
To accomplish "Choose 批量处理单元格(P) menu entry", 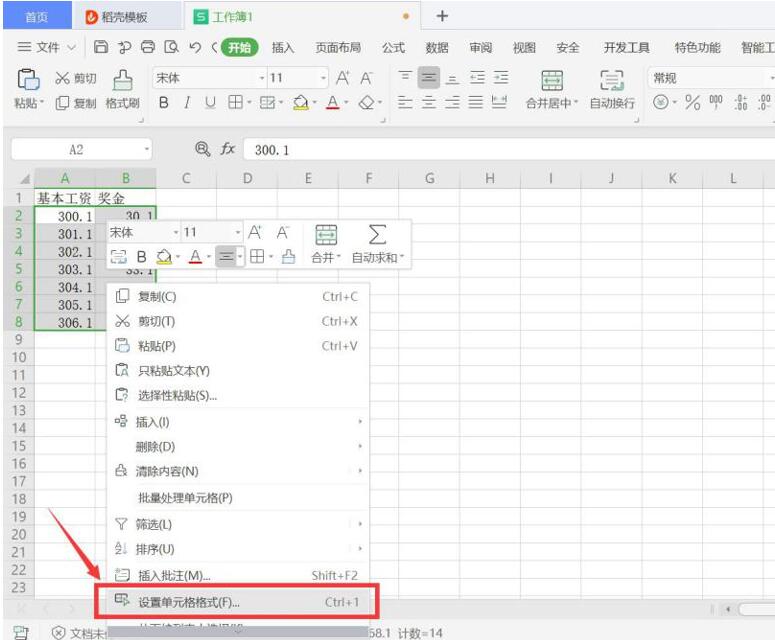I will click(x=238, y=498).
